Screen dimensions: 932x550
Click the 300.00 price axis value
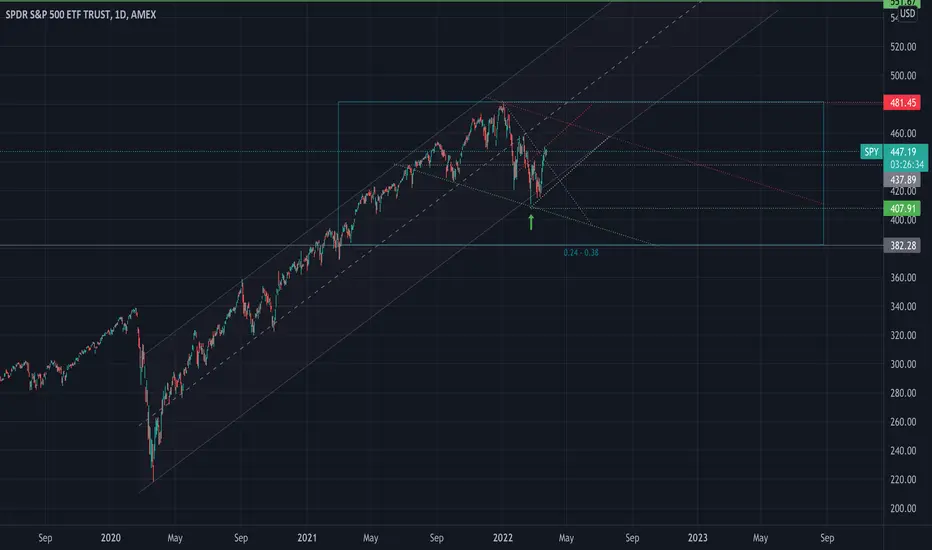903,364
